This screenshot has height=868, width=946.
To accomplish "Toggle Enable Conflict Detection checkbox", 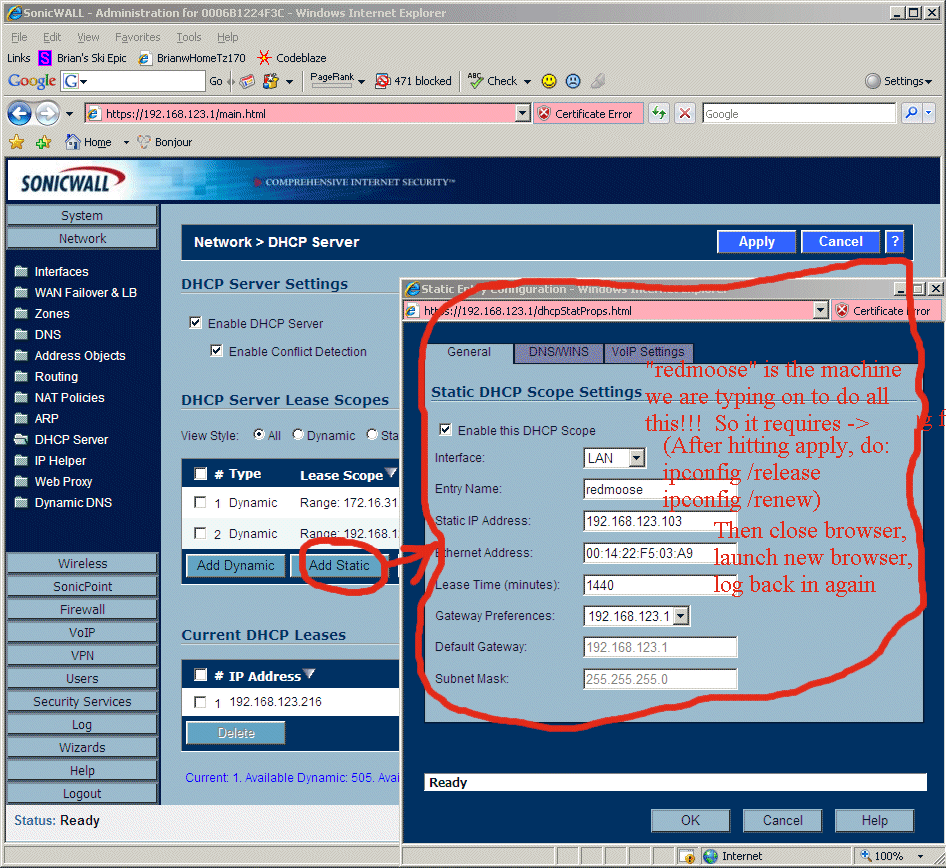I will coord(217,350).
